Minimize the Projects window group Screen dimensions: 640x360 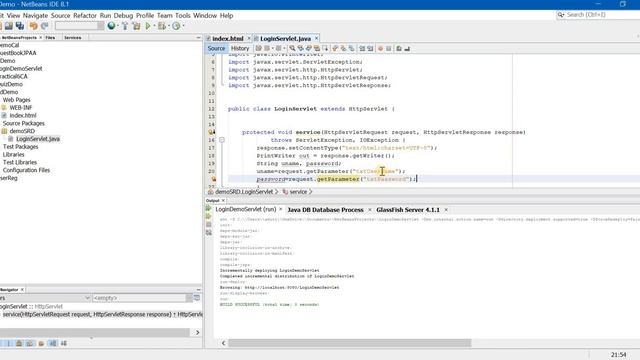coord(198,38)
